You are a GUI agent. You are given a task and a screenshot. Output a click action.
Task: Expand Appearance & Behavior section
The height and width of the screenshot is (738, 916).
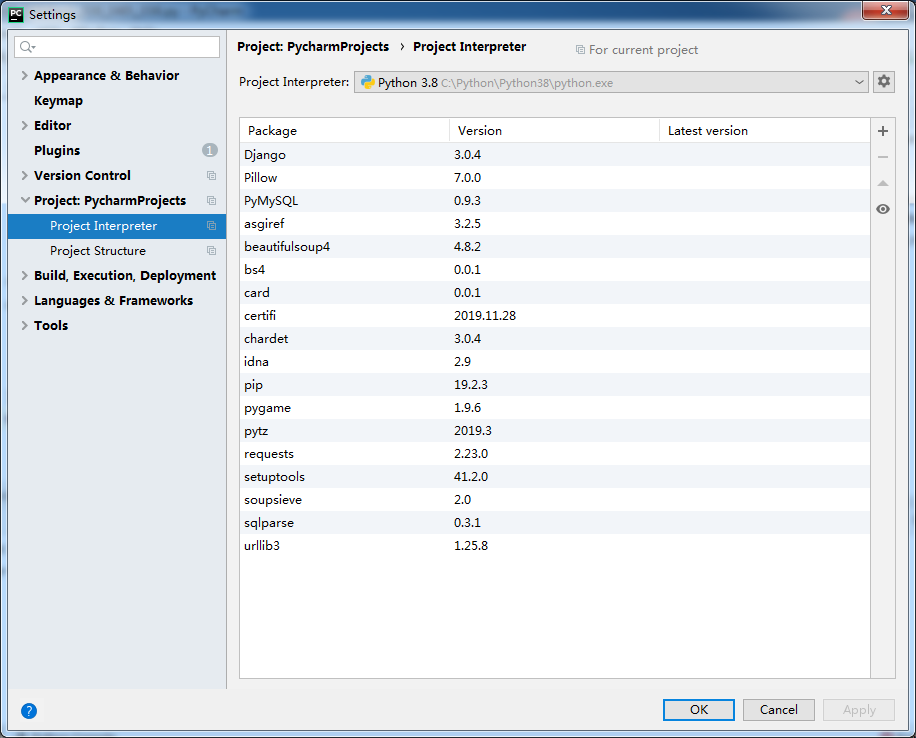[25, 75]
